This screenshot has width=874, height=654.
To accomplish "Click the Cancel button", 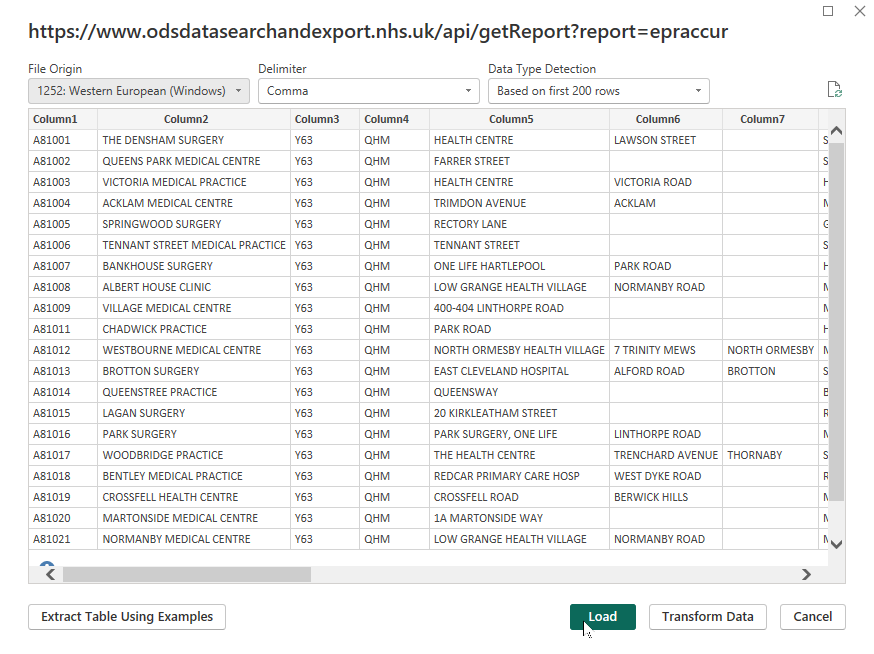I will tap(811, 617).
